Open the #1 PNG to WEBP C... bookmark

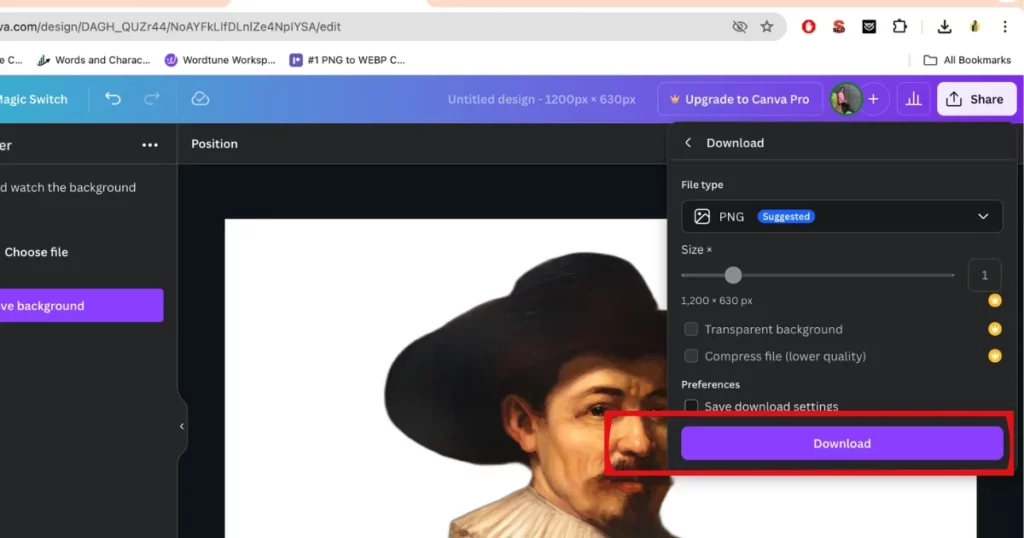[x=347, y=60]
